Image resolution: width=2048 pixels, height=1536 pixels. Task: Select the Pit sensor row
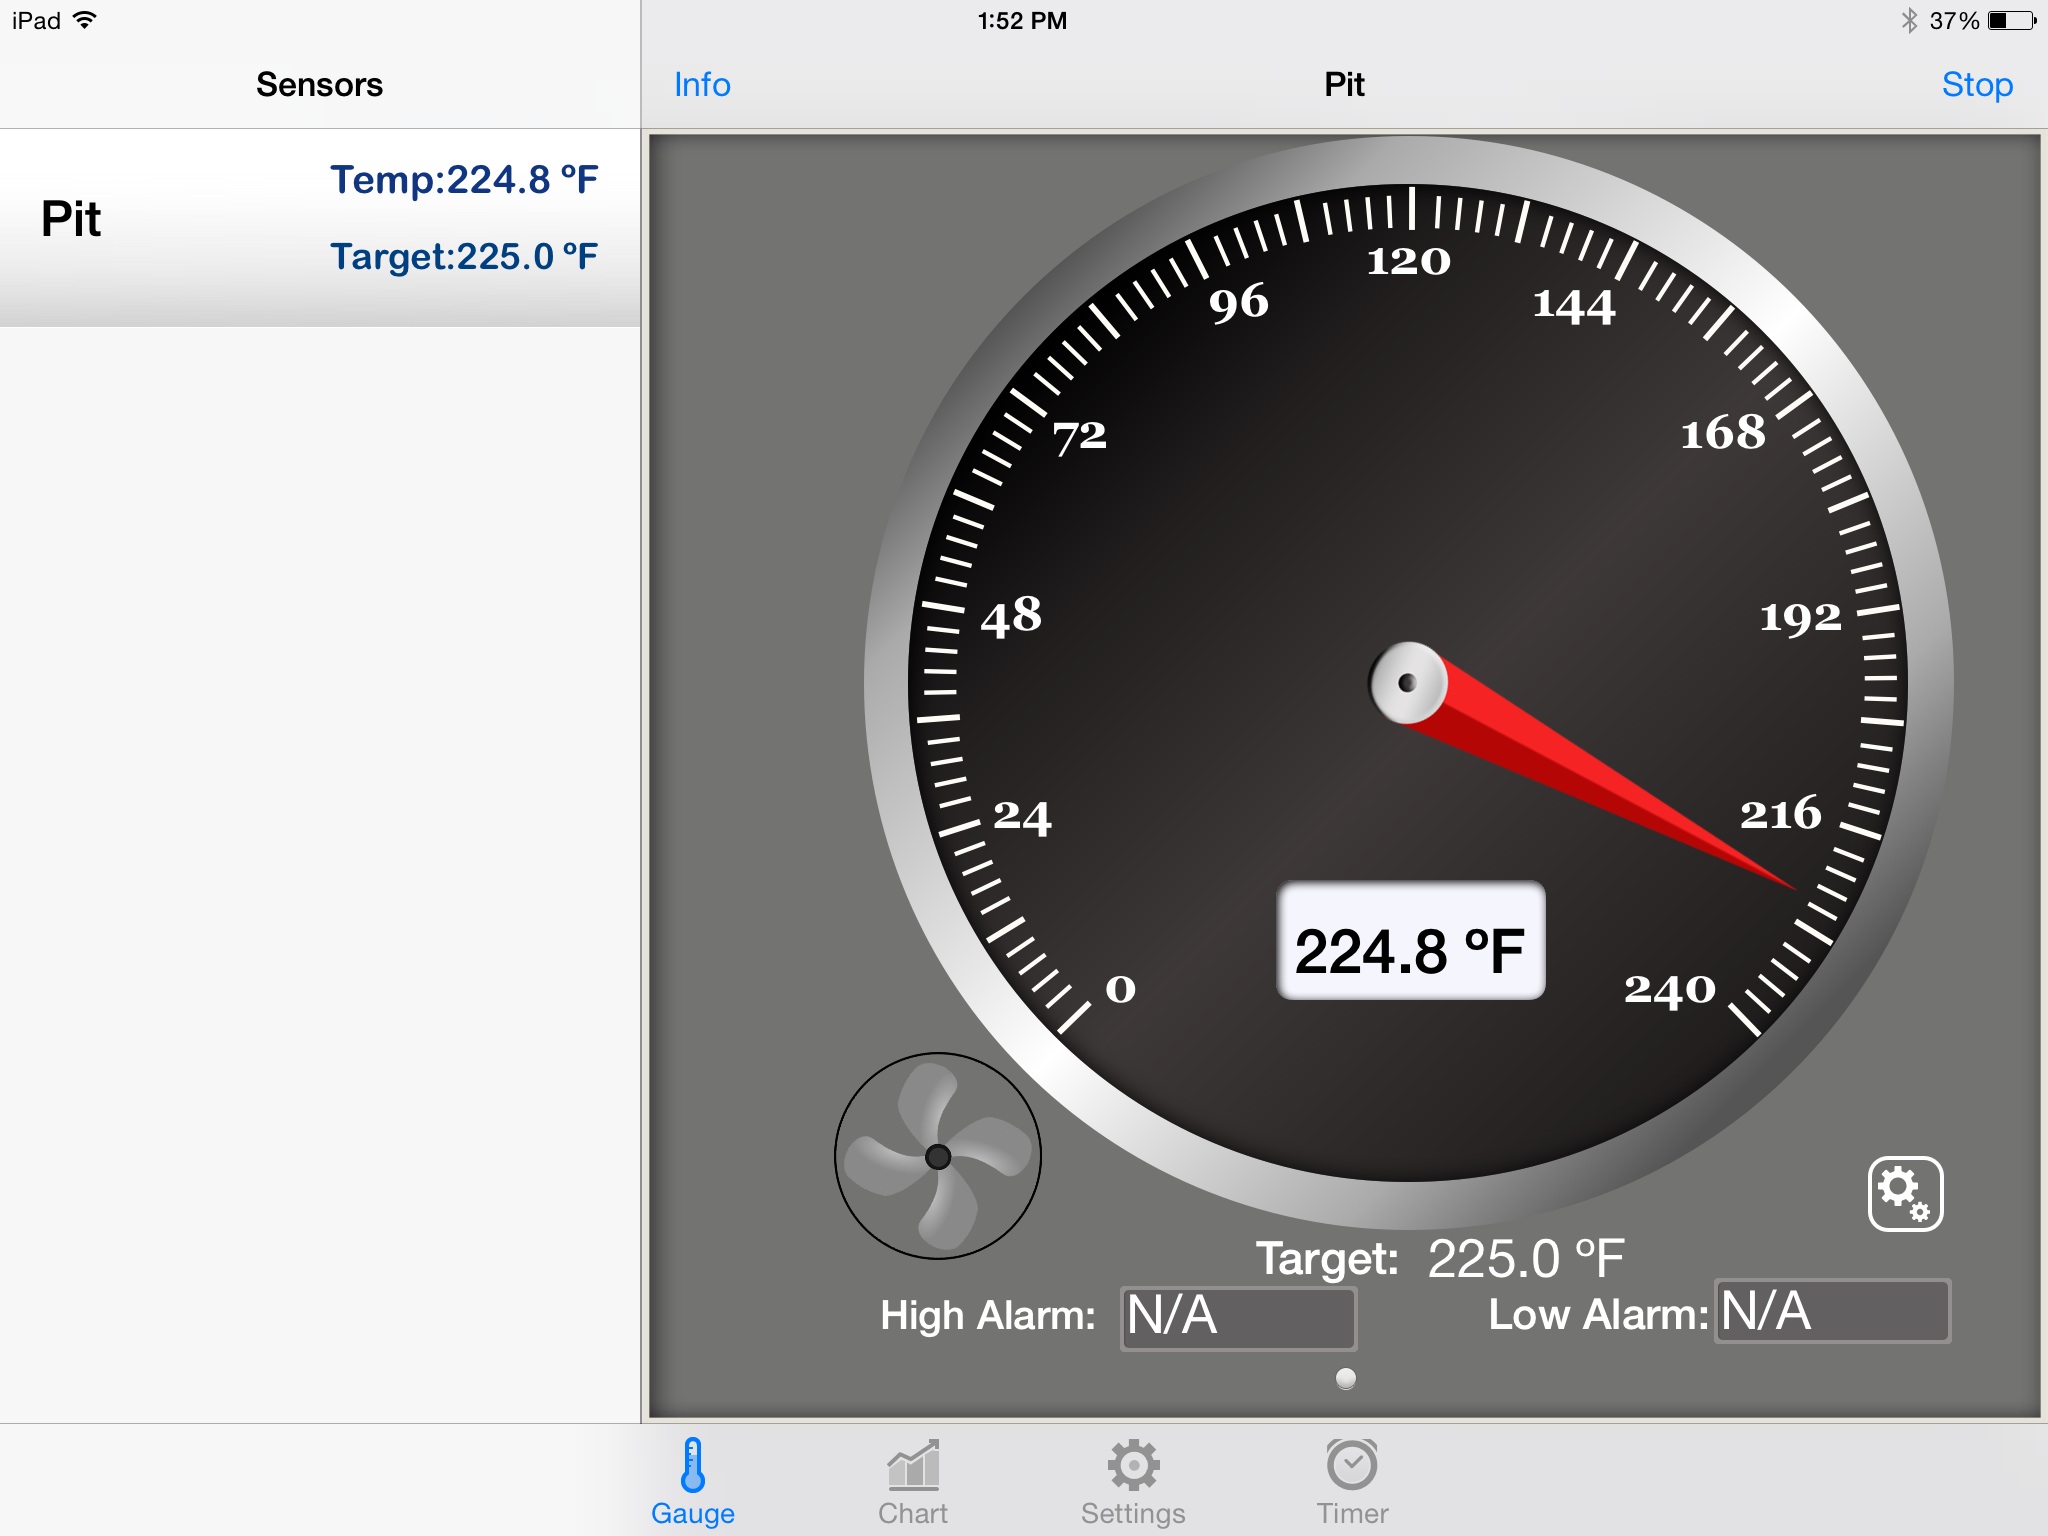click(x=320, y=220)
